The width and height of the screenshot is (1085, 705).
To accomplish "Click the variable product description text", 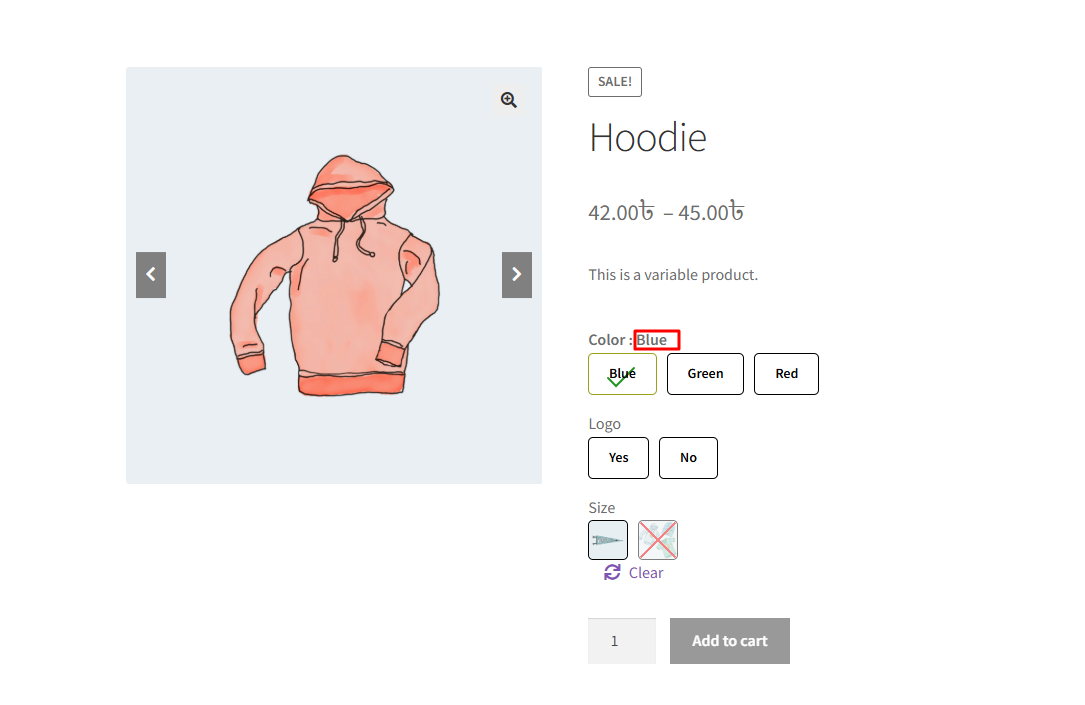I will 673,275.
